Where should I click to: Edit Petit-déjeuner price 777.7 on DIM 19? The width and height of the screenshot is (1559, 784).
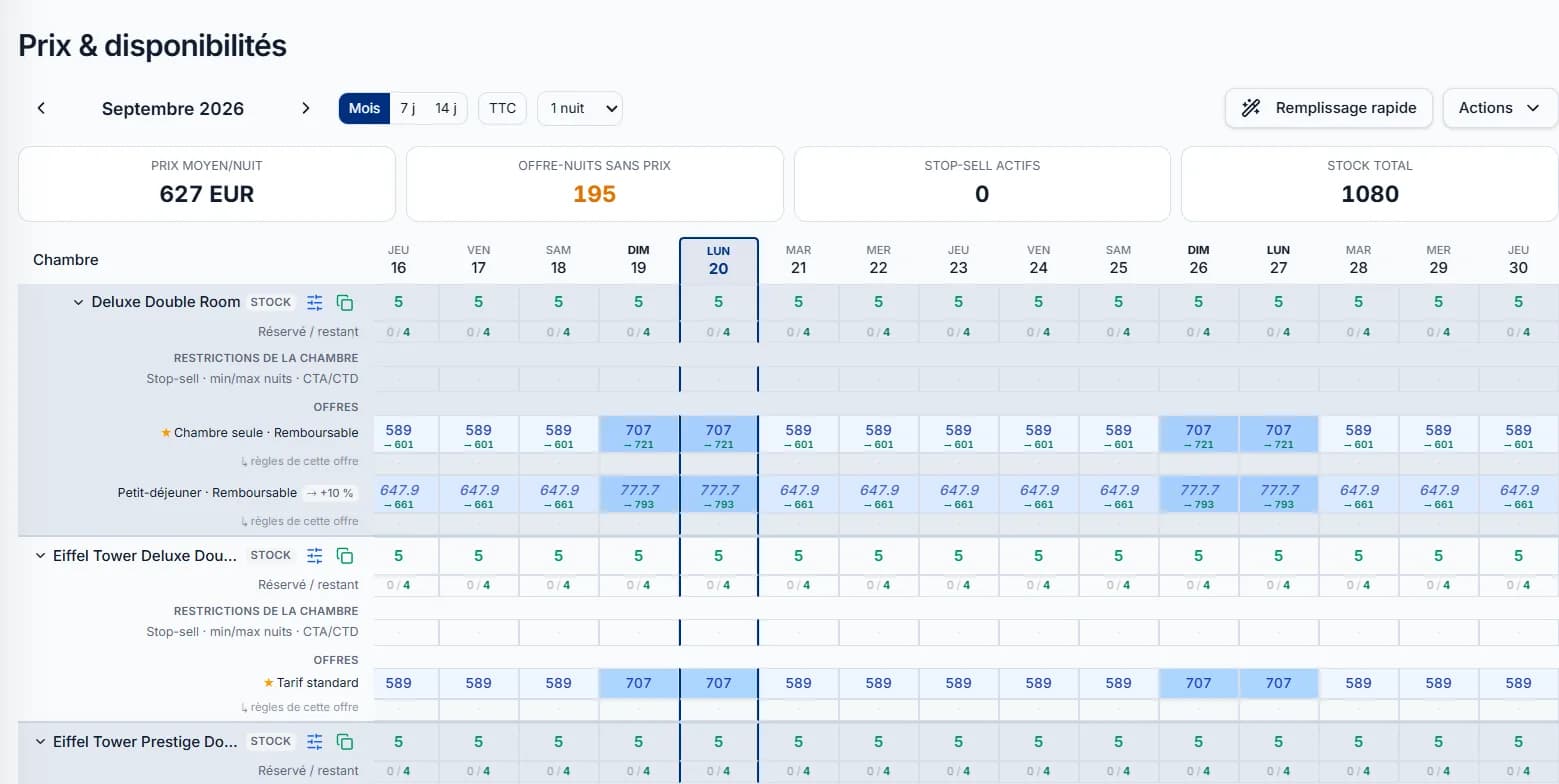638,494
